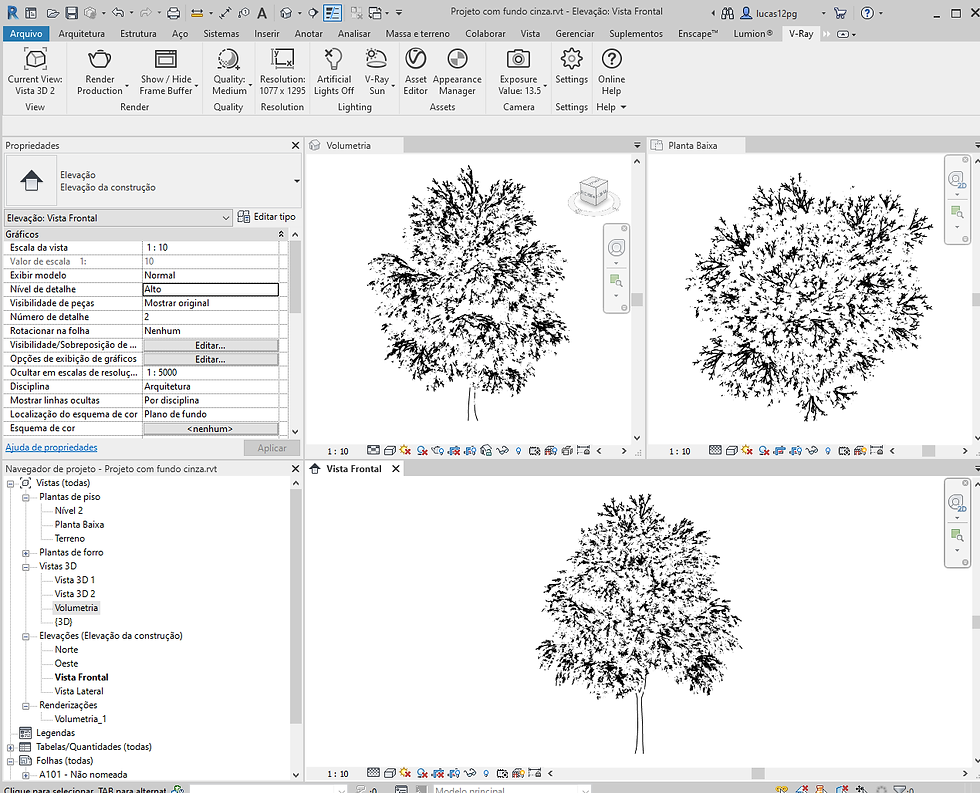This screenshot has height=793, width=980.
Task: Click the Print icon in quick access toolbar
Action: [174, 12]
